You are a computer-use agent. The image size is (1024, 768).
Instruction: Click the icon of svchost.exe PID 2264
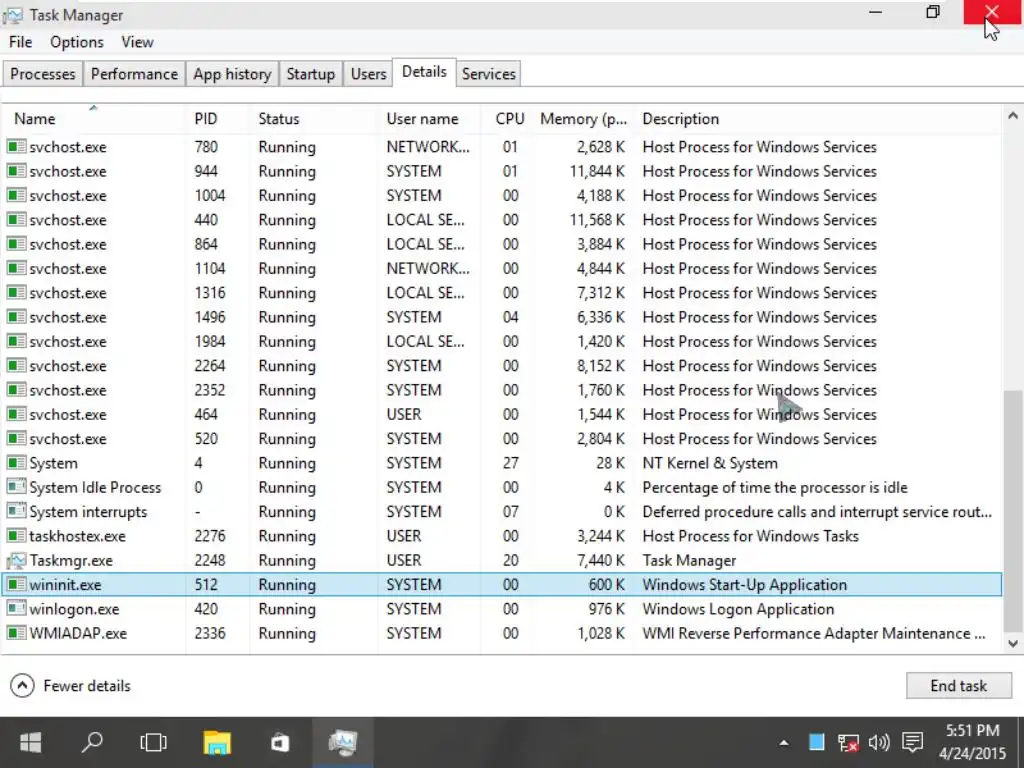click(x=16, y=366)
